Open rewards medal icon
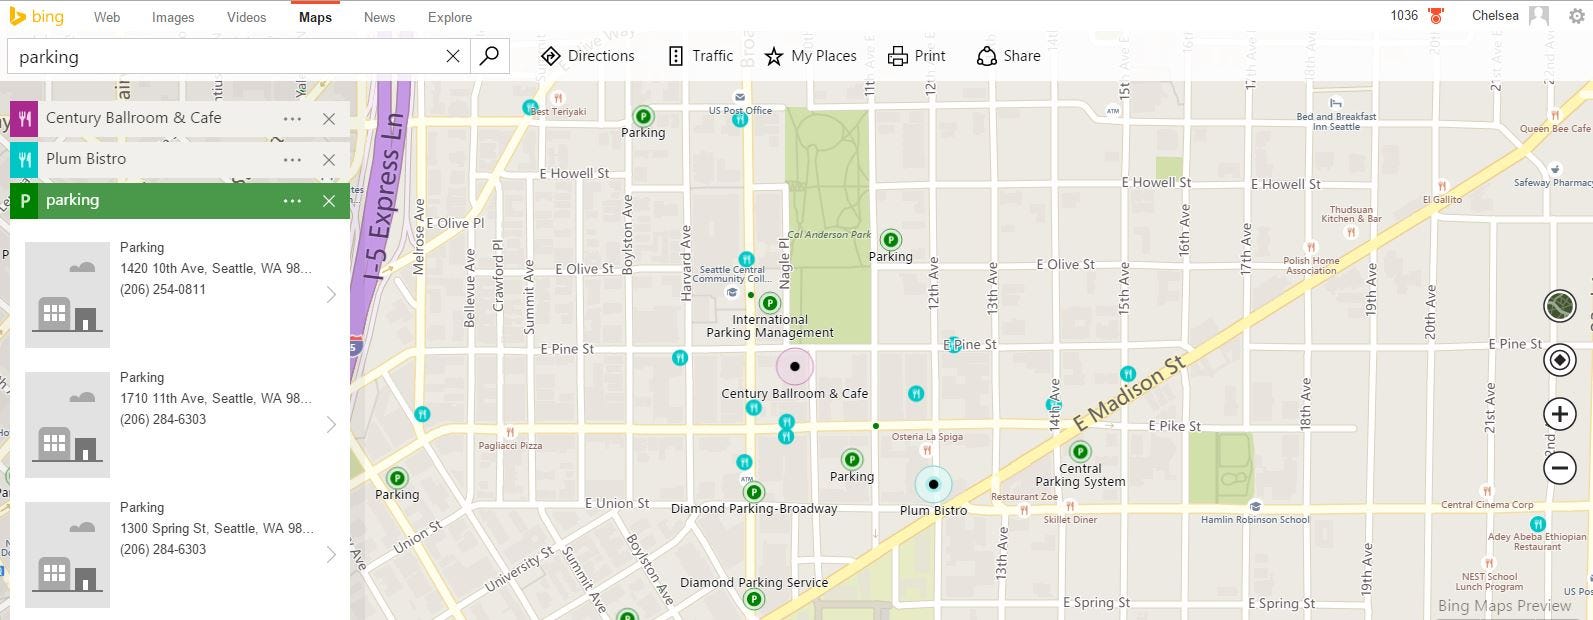Screen dimensions: 1593x620 [x=1436, y=16]
